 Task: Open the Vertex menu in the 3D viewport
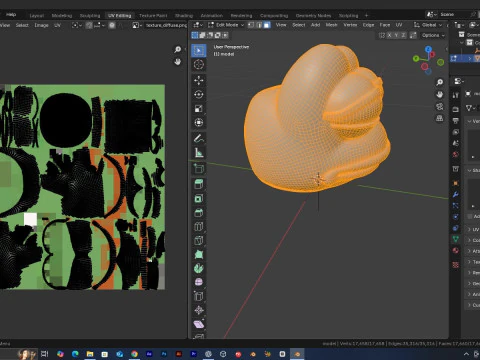point(350,25)
